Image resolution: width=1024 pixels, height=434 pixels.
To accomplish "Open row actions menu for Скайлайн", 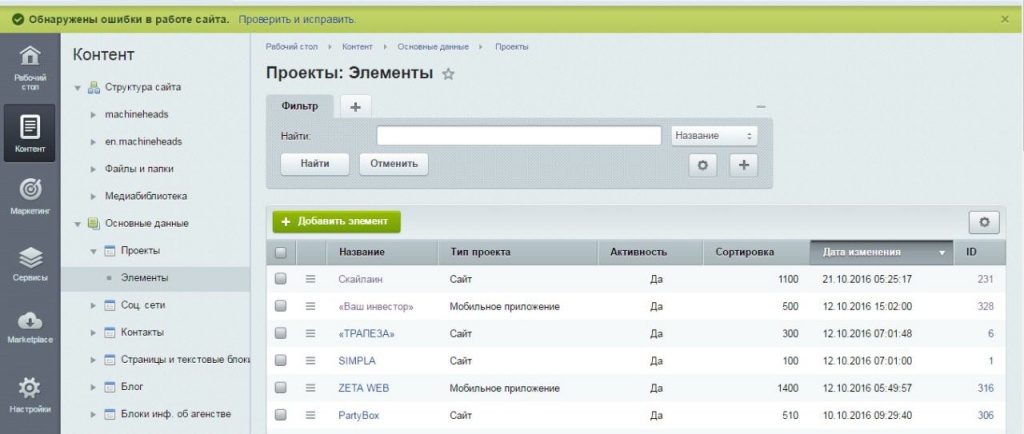I will point(310,279).
